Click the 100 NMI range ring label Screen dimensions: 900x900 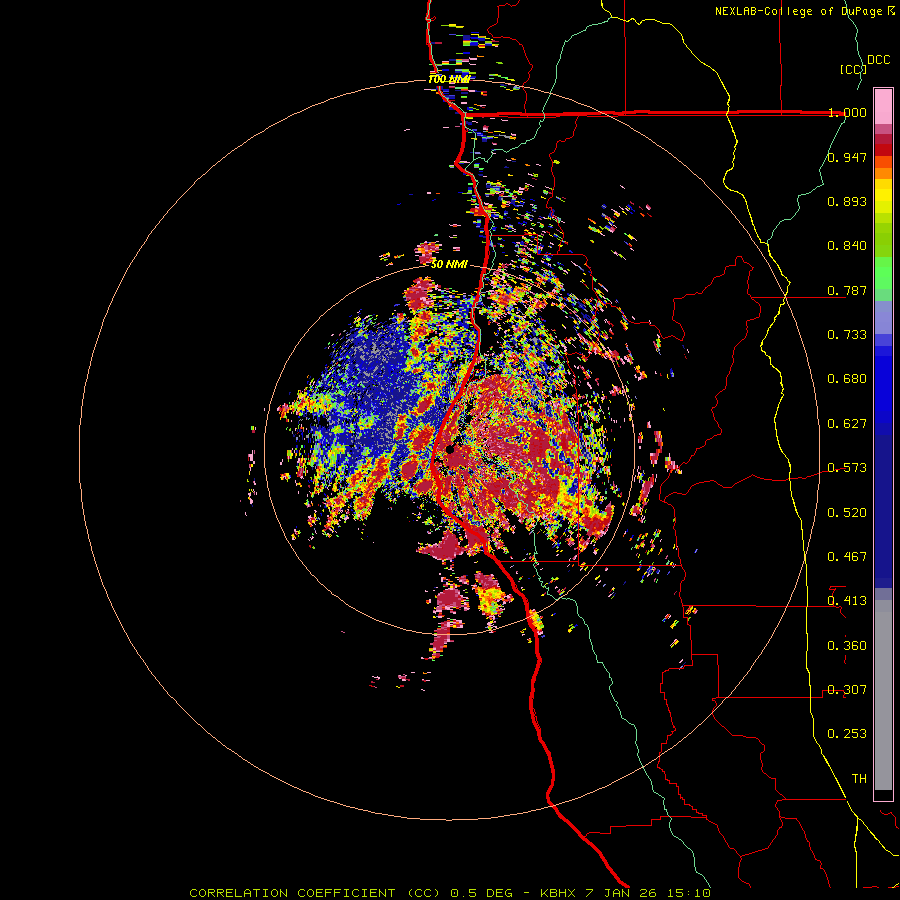pos(449,79)
